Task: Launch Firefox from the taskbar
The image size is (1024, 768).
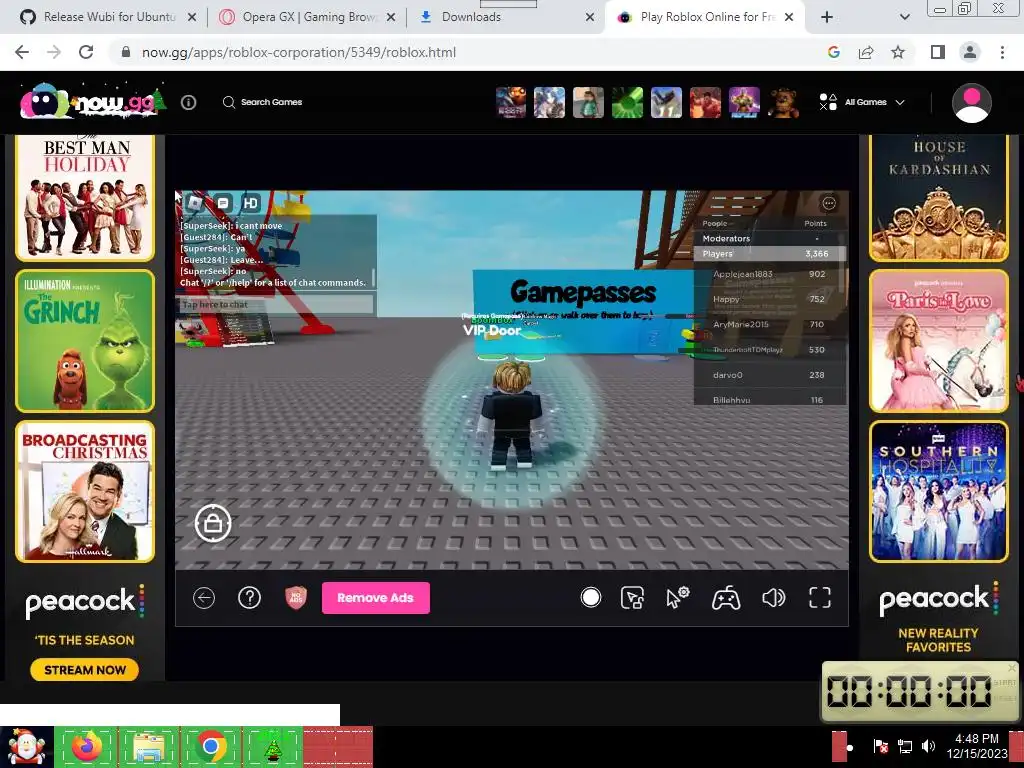Action: coord(86,747)
